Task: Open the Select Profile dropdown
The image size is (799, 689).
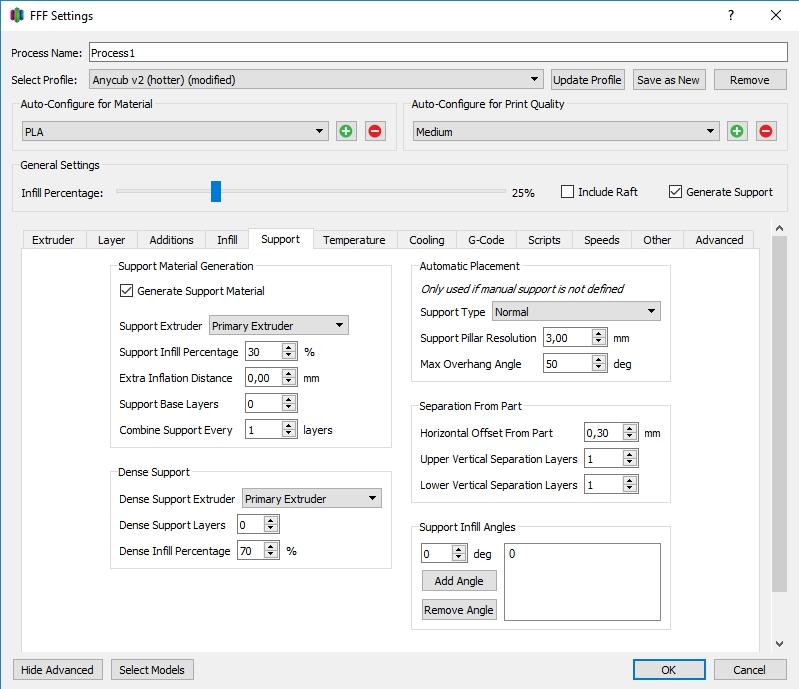Action: click(315, 80)
